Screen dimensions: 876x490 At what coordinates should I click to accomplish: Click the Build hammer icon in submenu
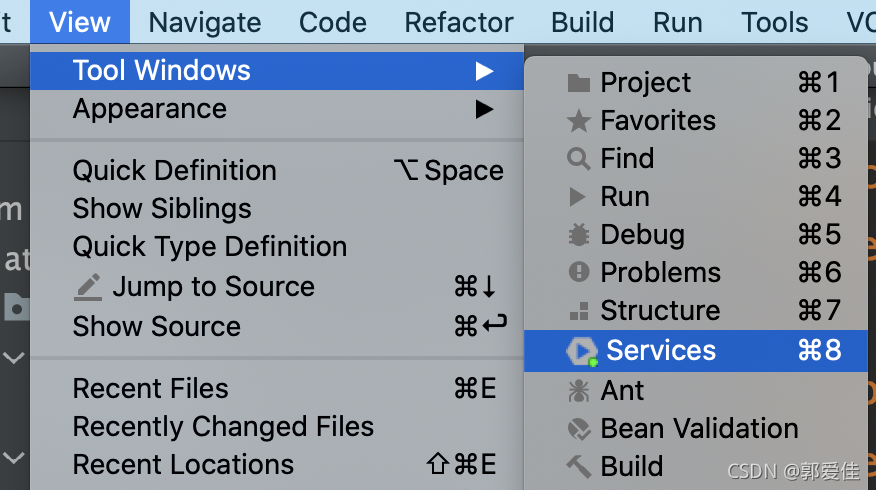[578, 467]
